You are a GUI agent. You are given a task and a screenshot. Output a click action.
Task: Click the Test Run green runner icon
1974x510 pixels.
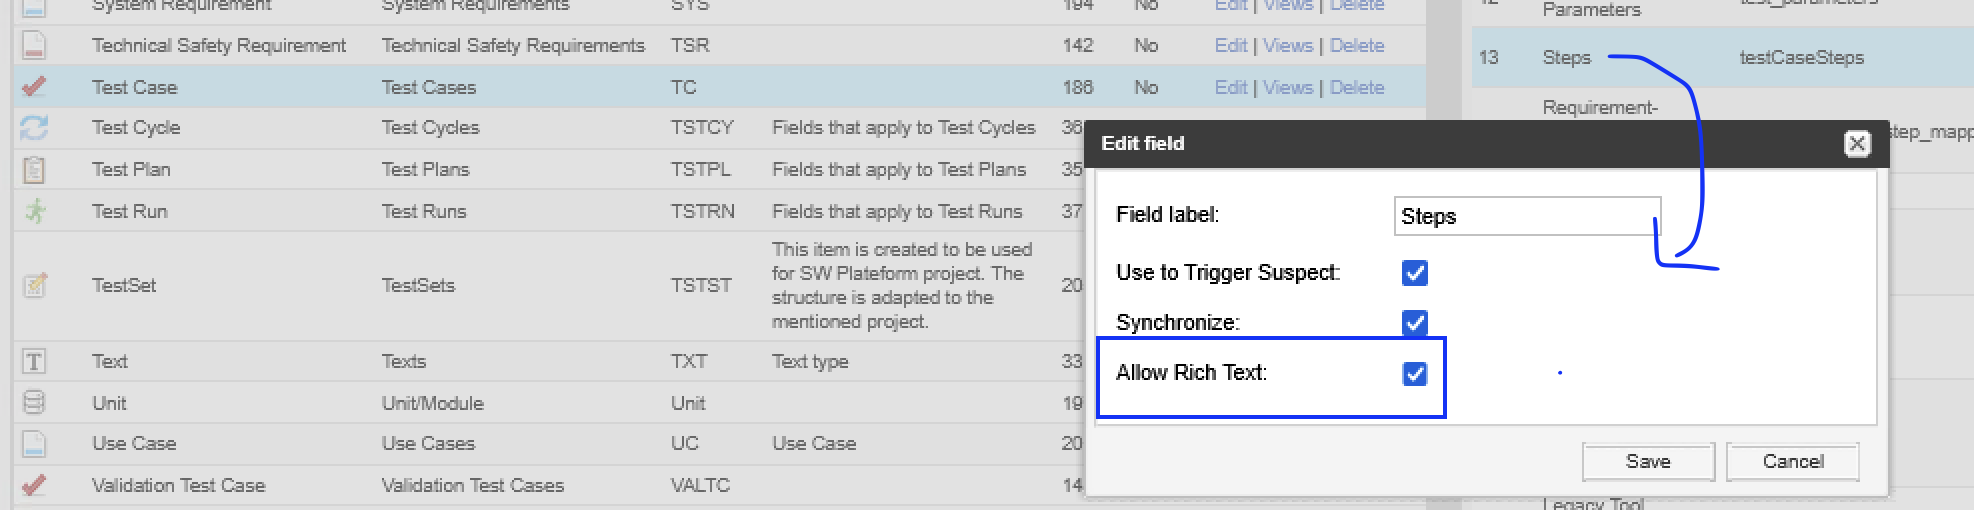click(35, 212)
